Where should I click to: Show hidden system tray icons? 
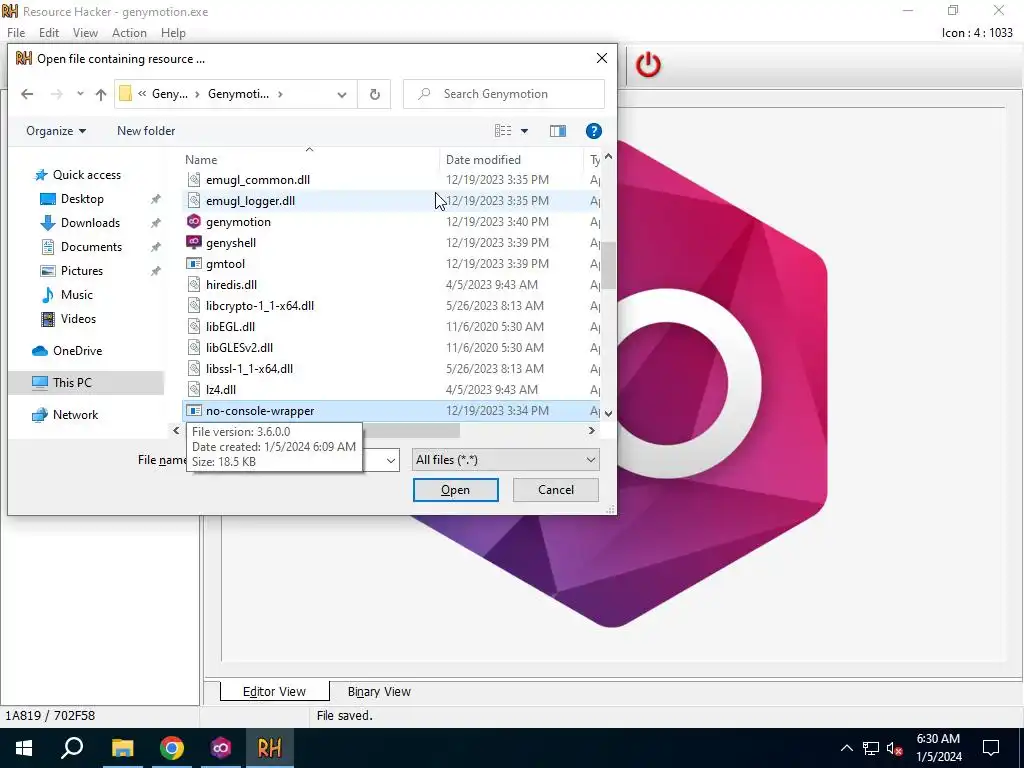pos(846,748)
